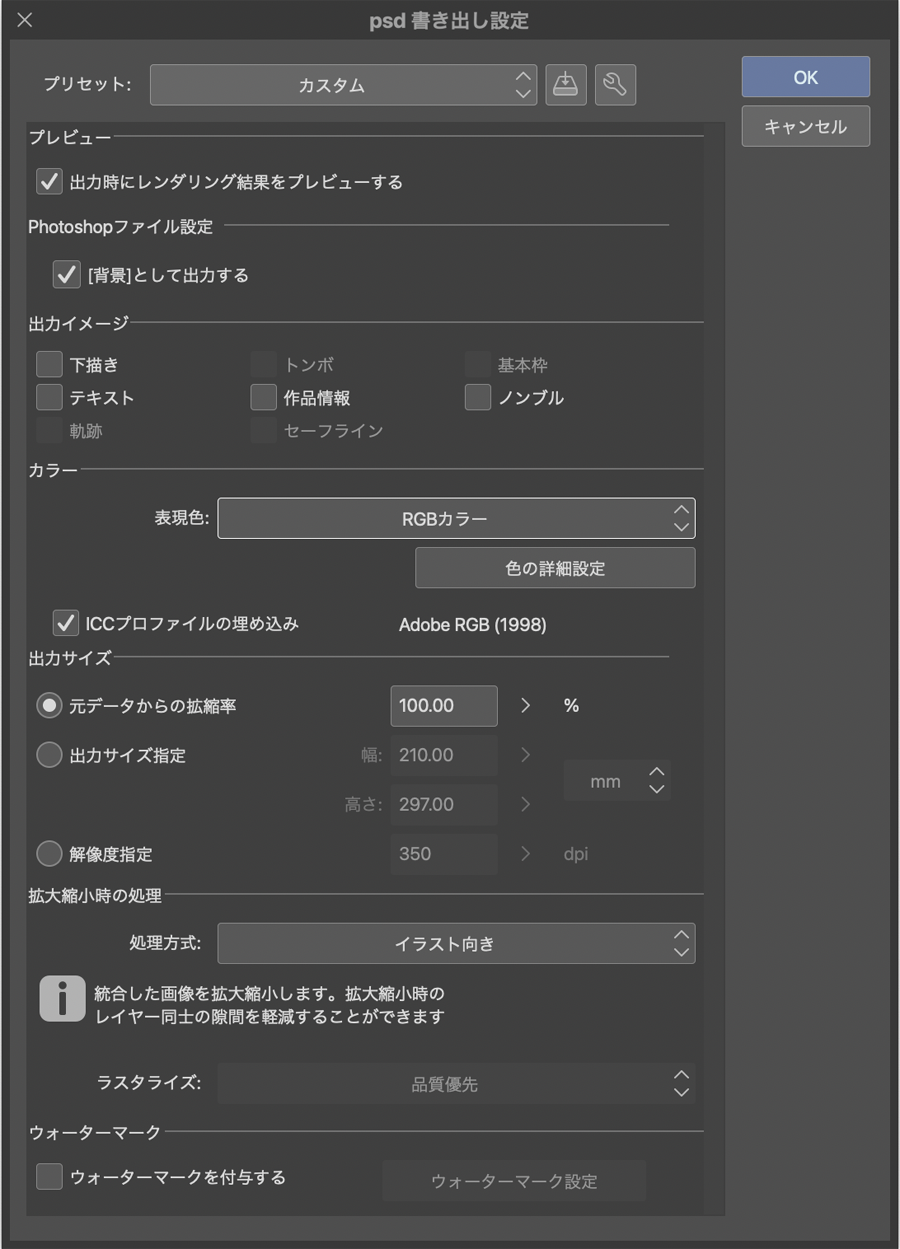Uncheck [背景]として出力する option

[x=66, y=275]
